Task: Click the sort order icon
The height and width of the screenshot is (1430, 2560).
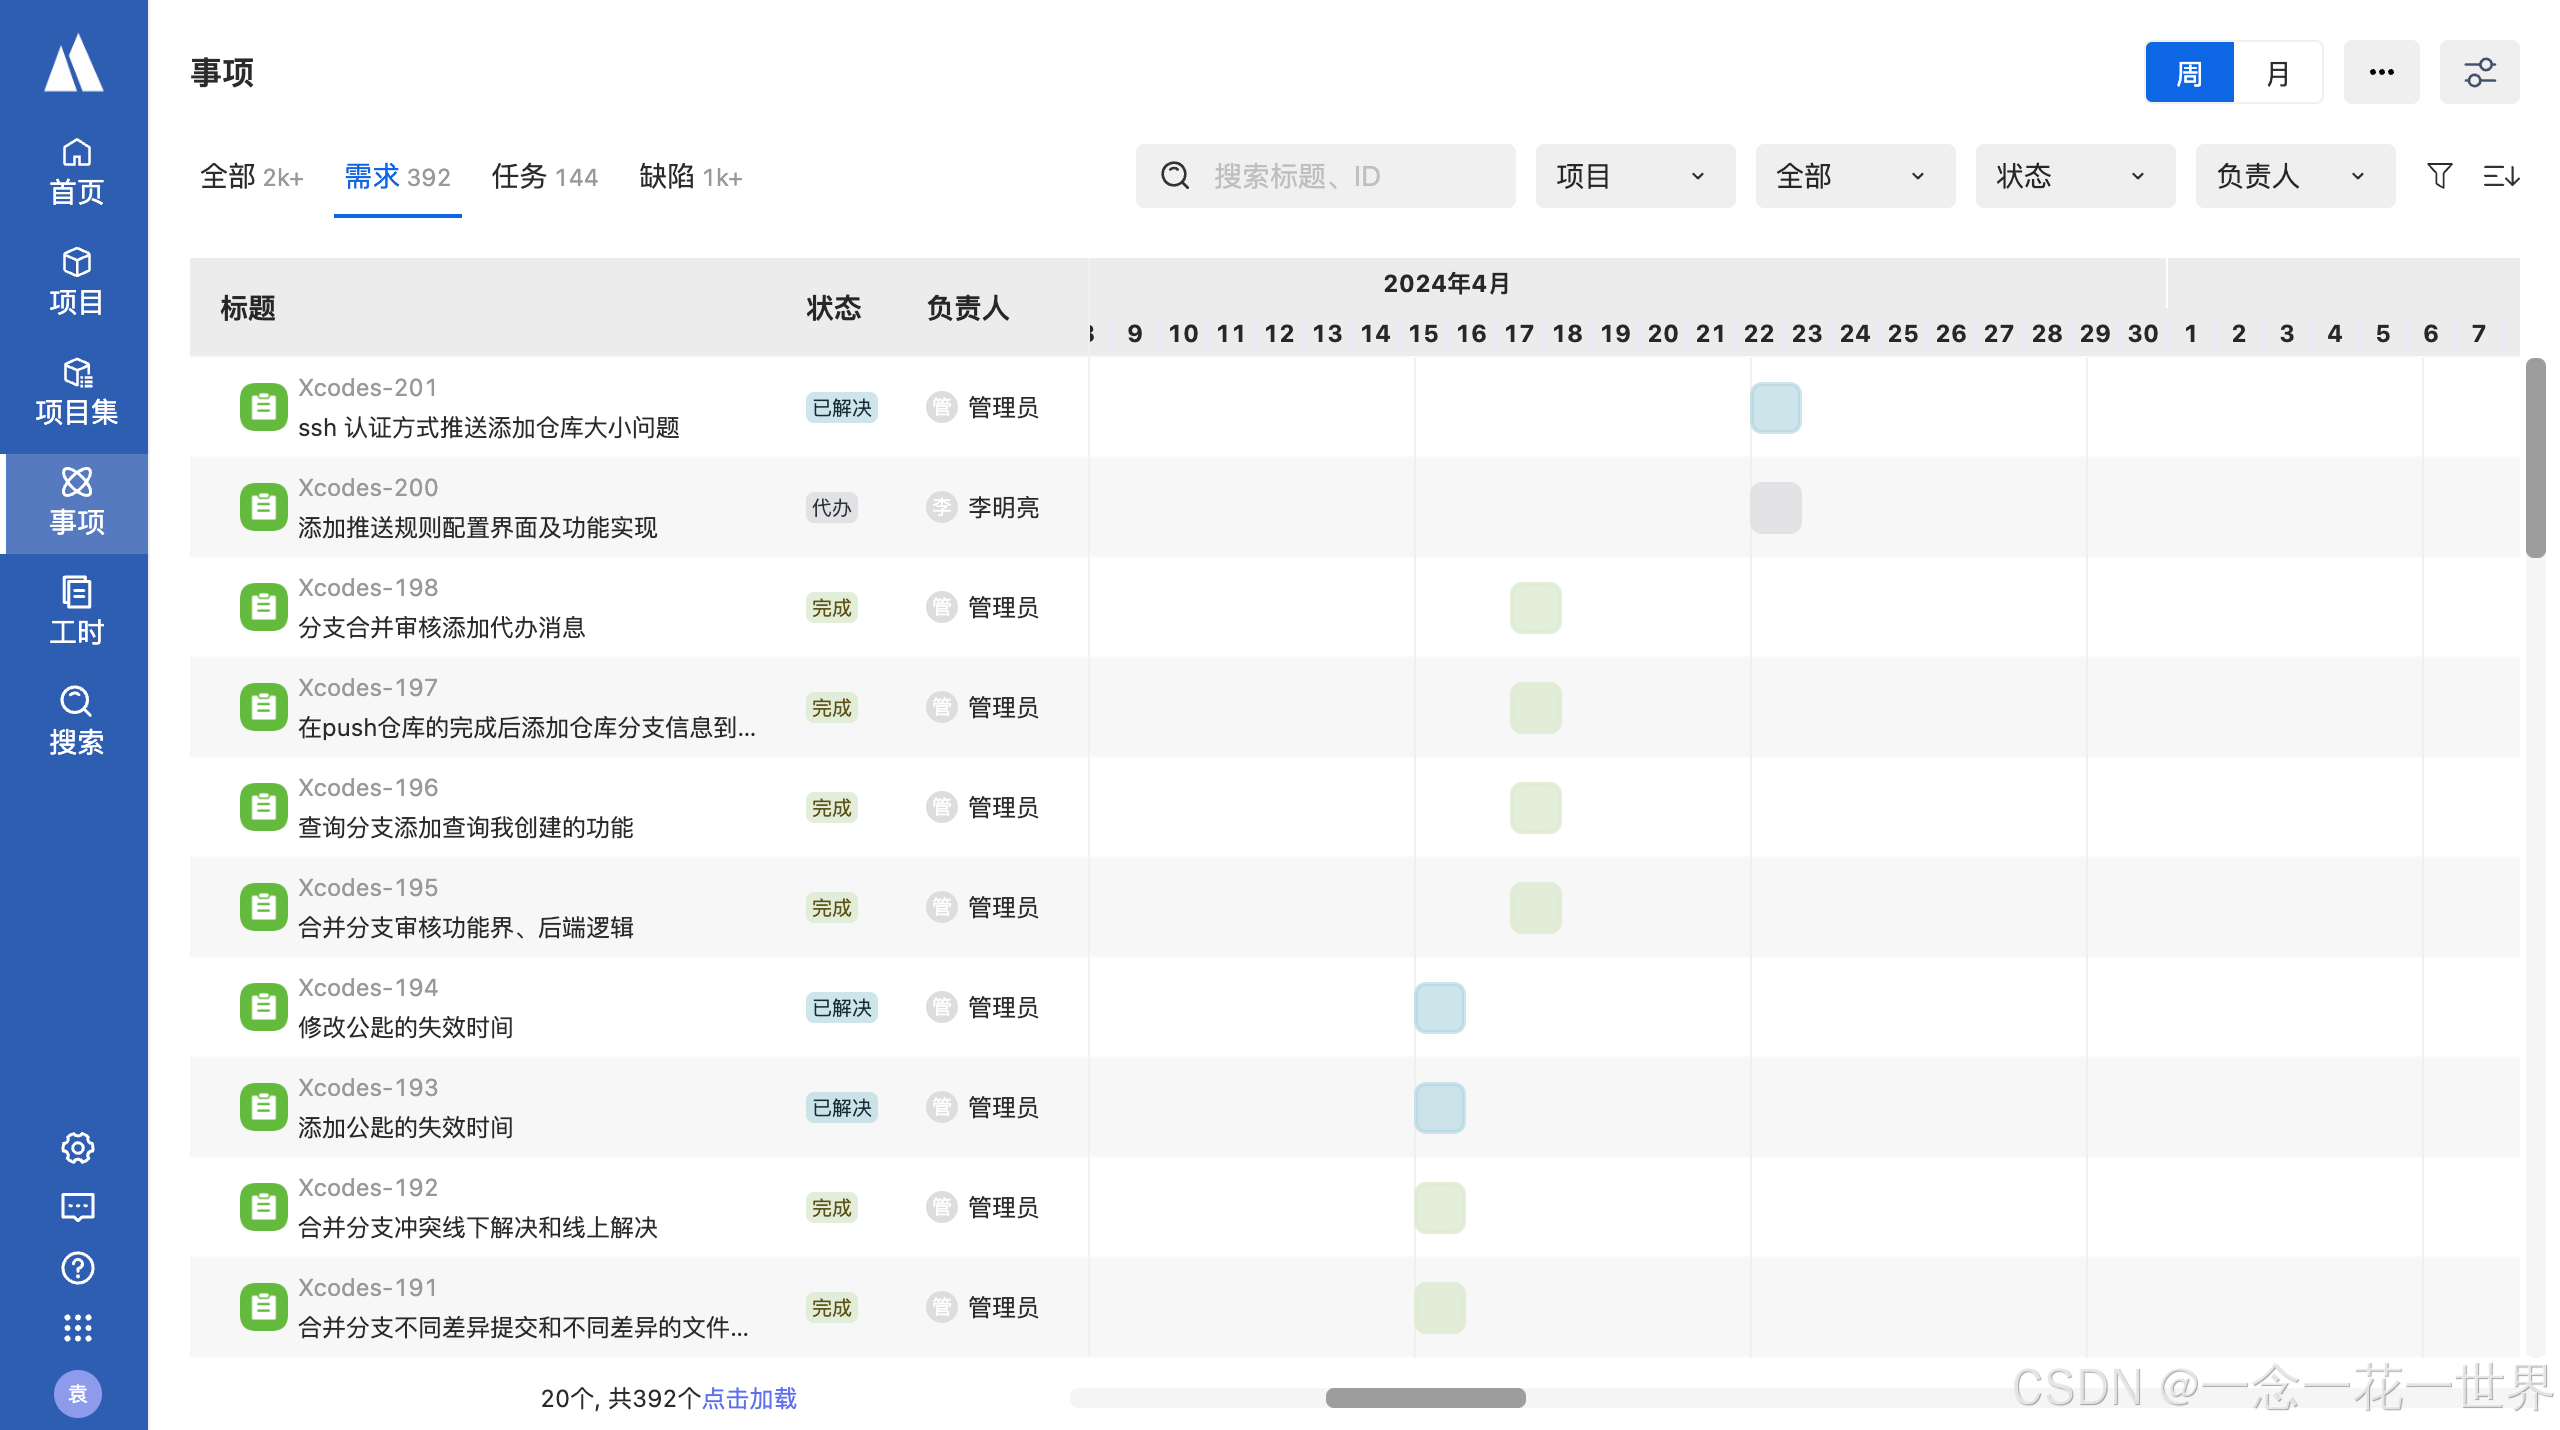Action: pos(2501,176)
